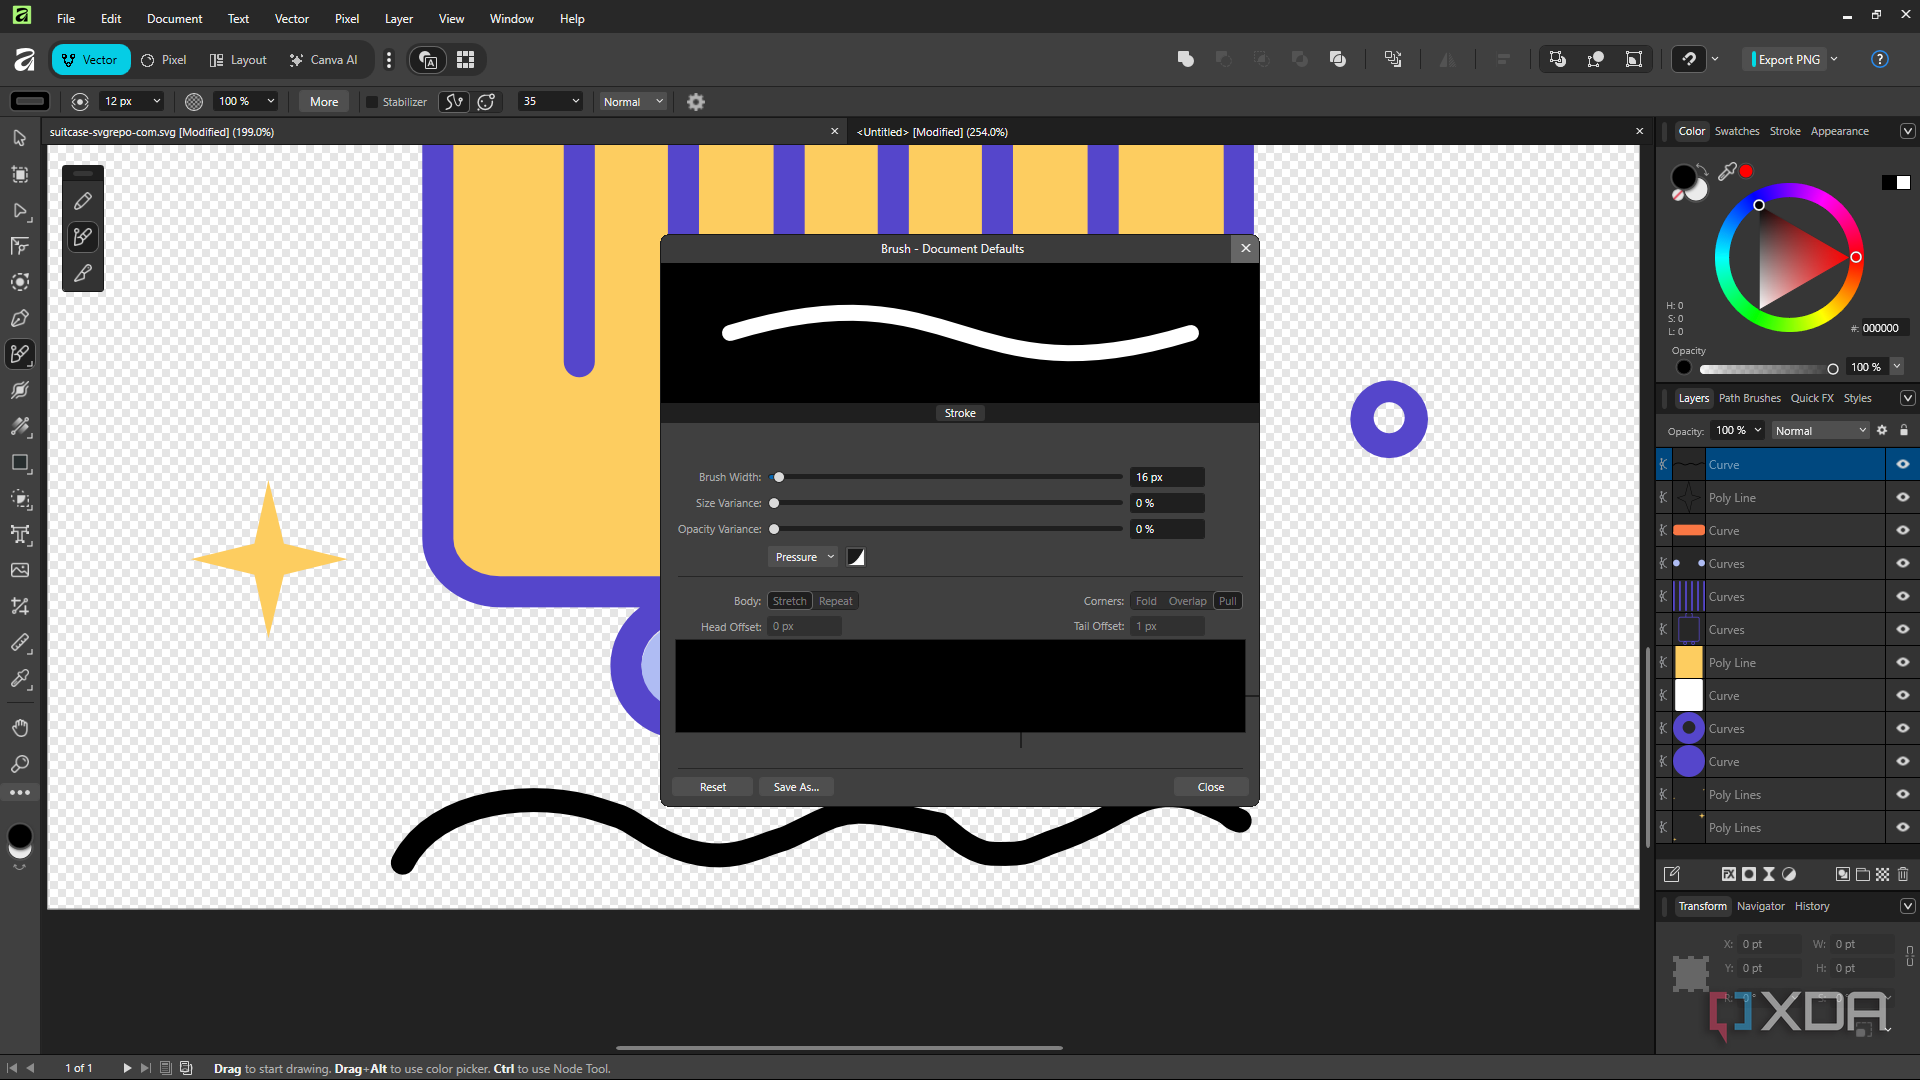Select the Crop tool

click(19, 606)
